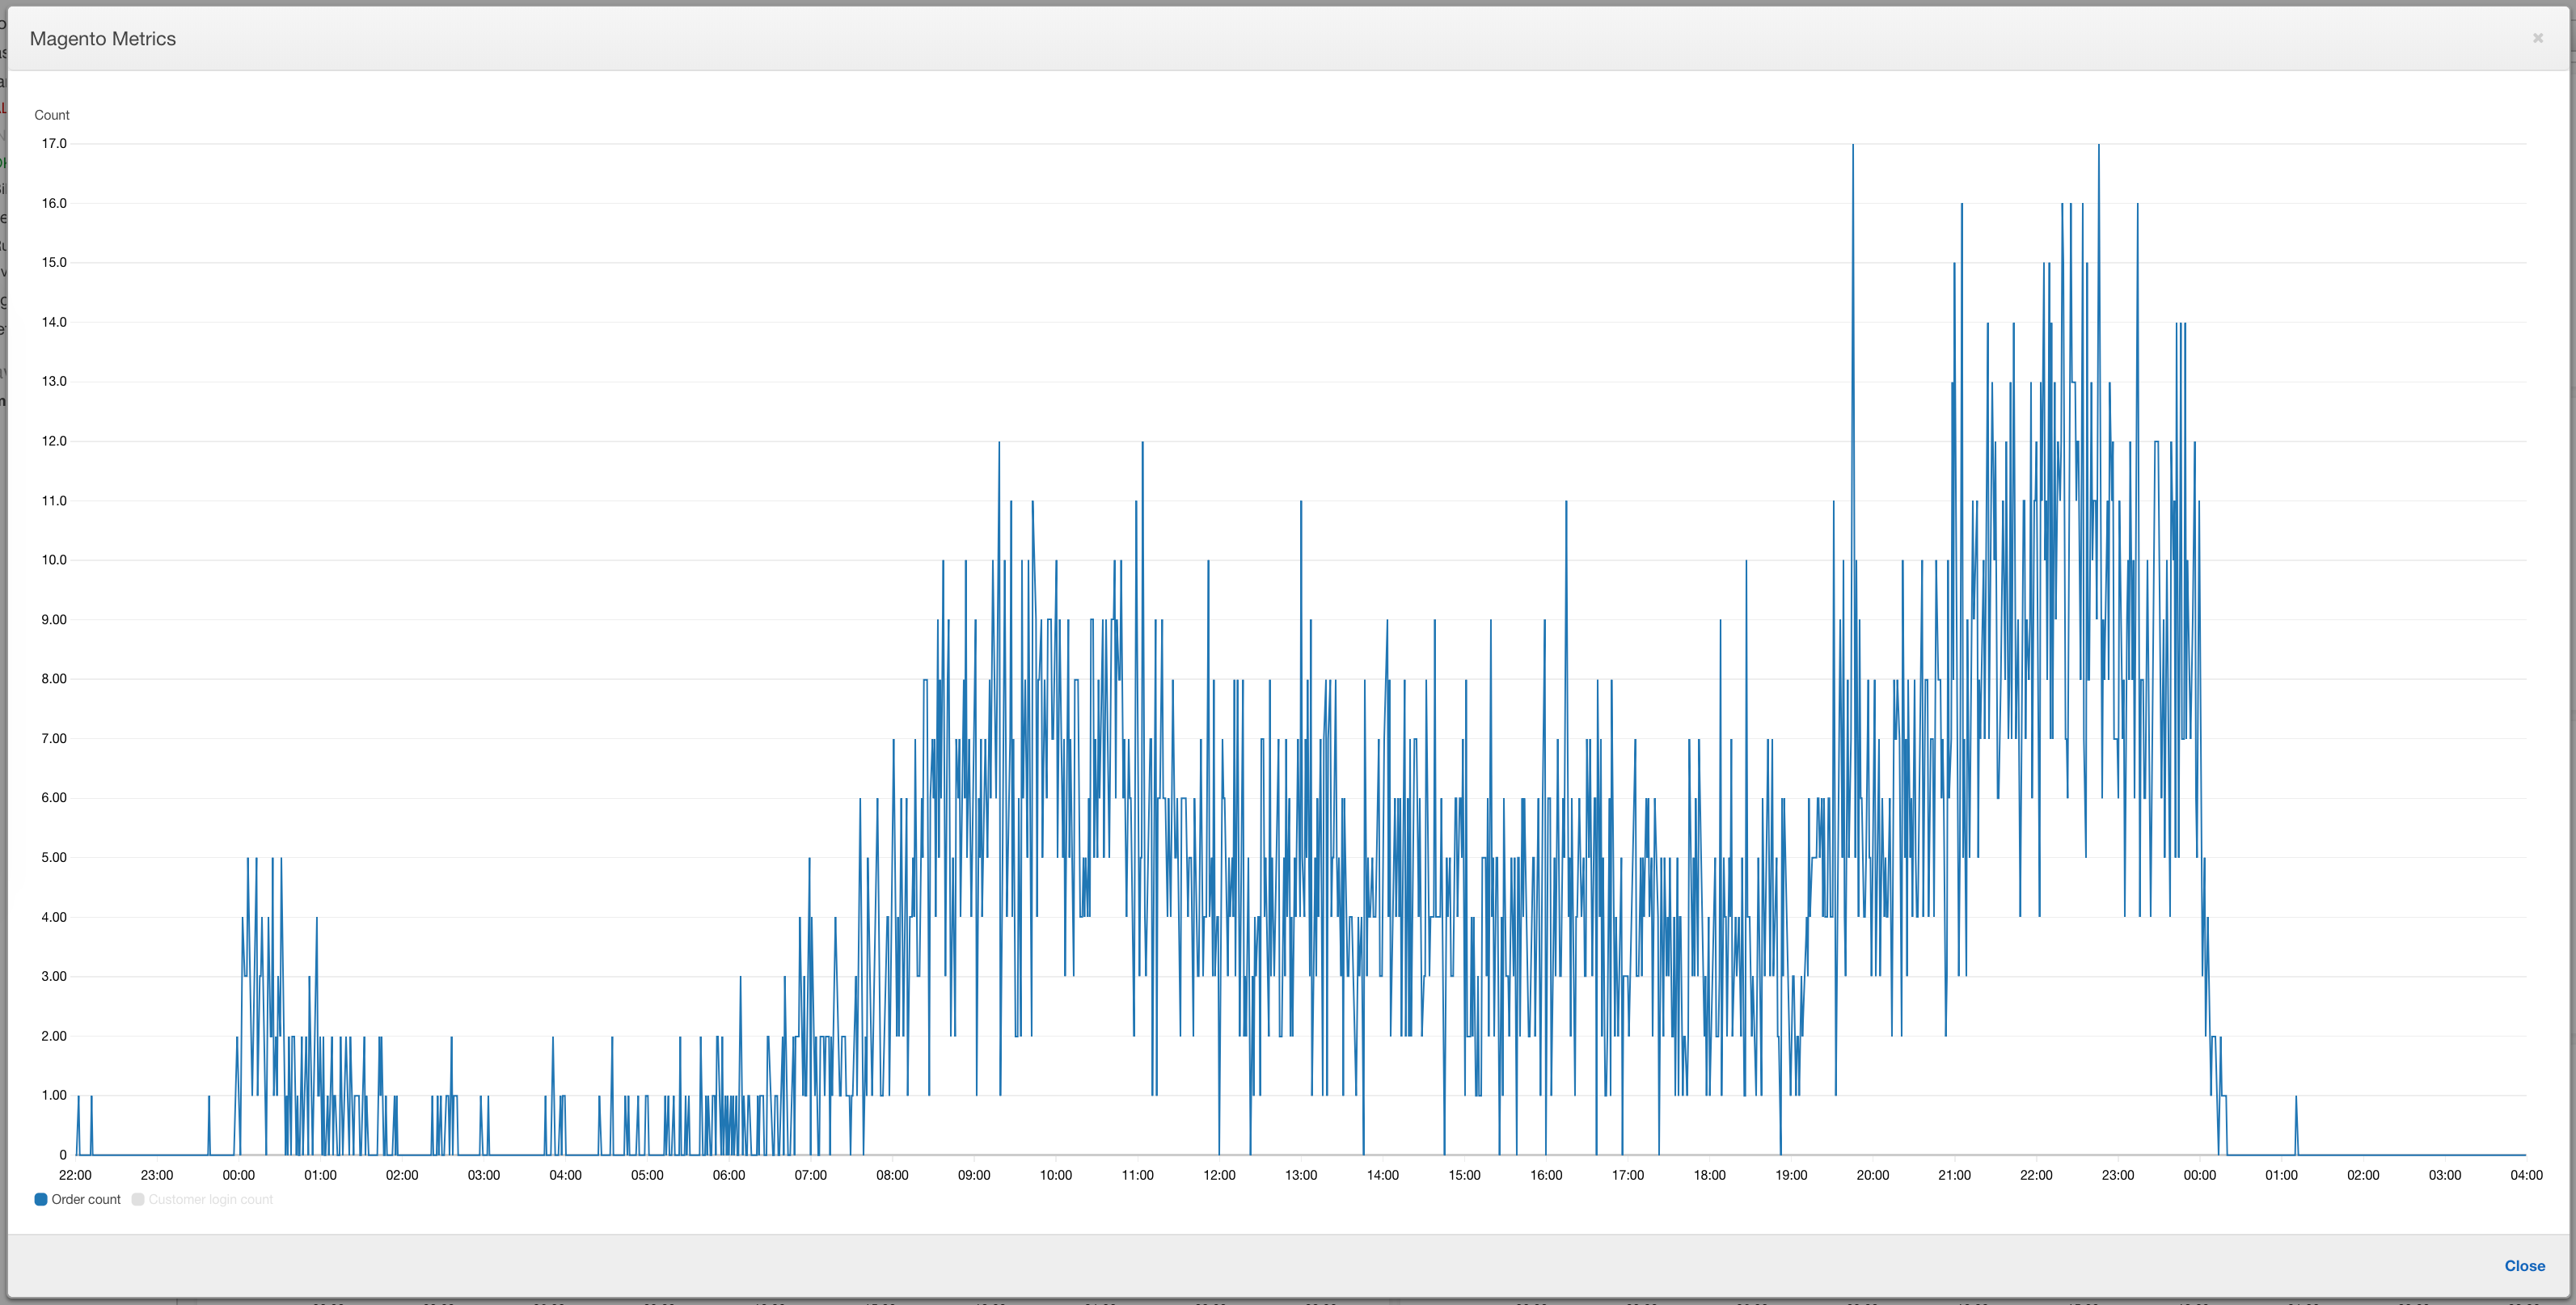
Task: Click the 10:00 x-axis time label
Action: tap(1056, 1175)
